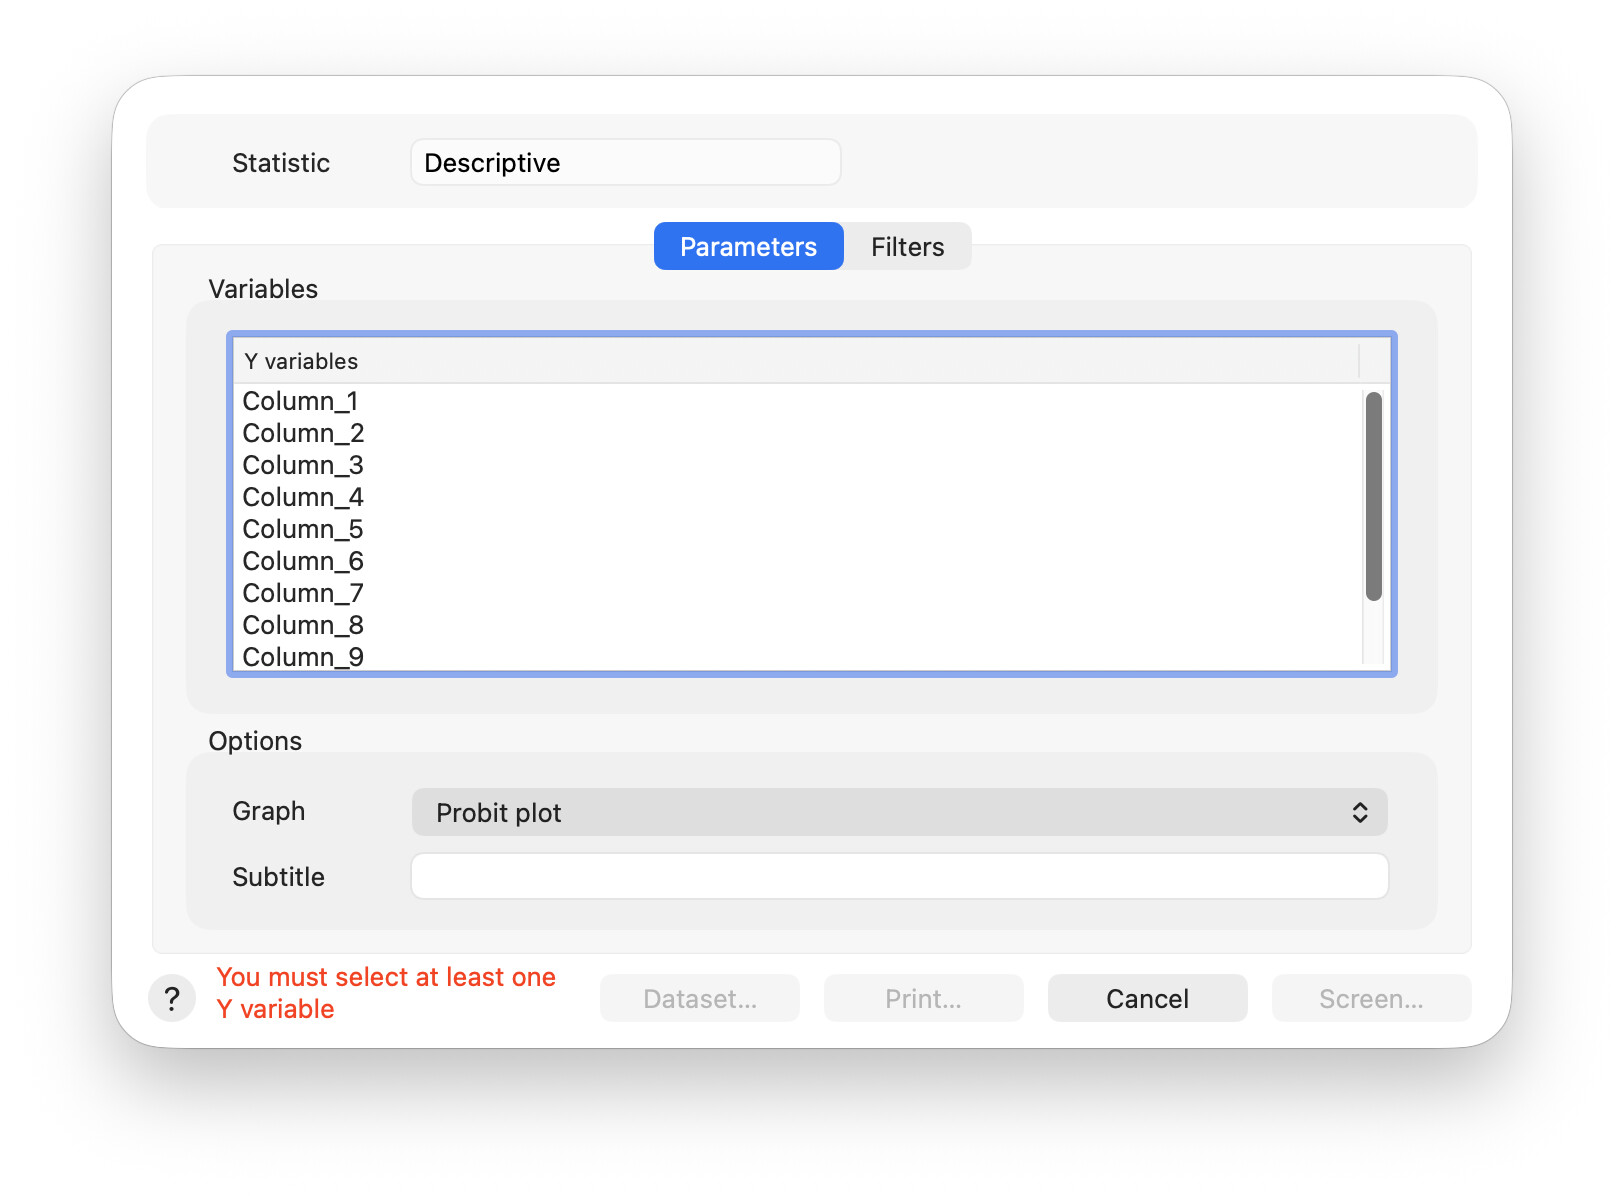Screen dimensions: 1624x1196
Task: Select Column_9 in Y variables list
Action: [x=798, y=656]
